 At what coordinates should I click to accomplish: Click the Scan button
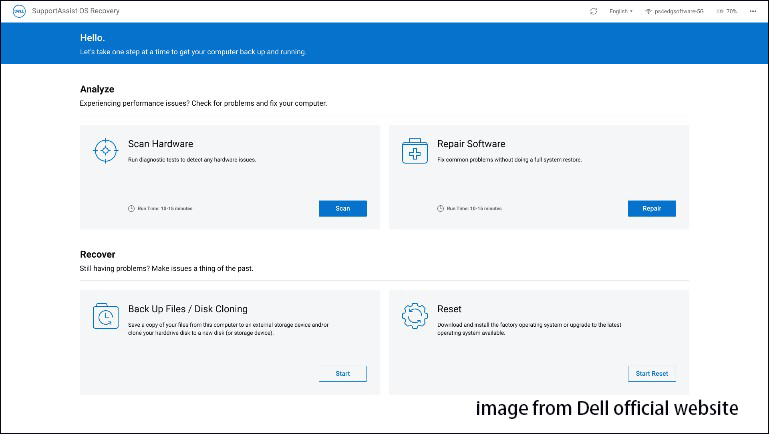tap(343, 208)
